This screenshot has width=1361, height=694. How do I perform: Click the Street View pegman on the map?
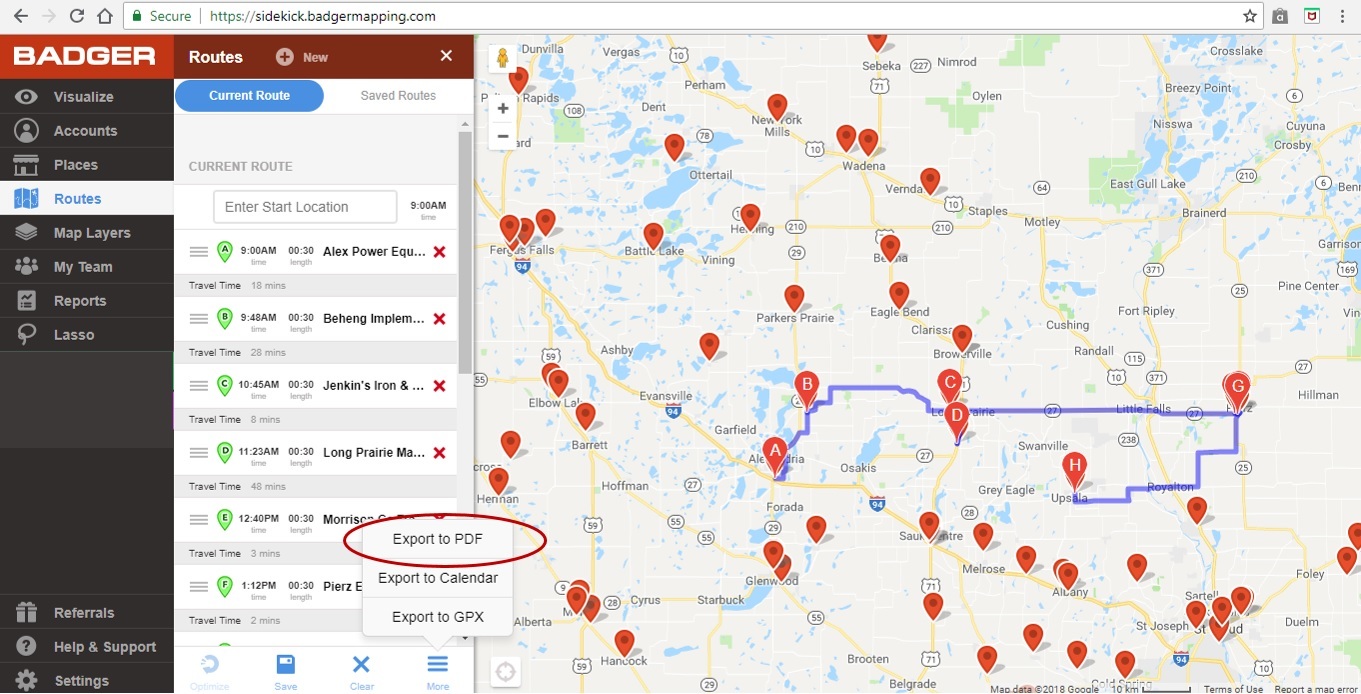coord(503,58)
